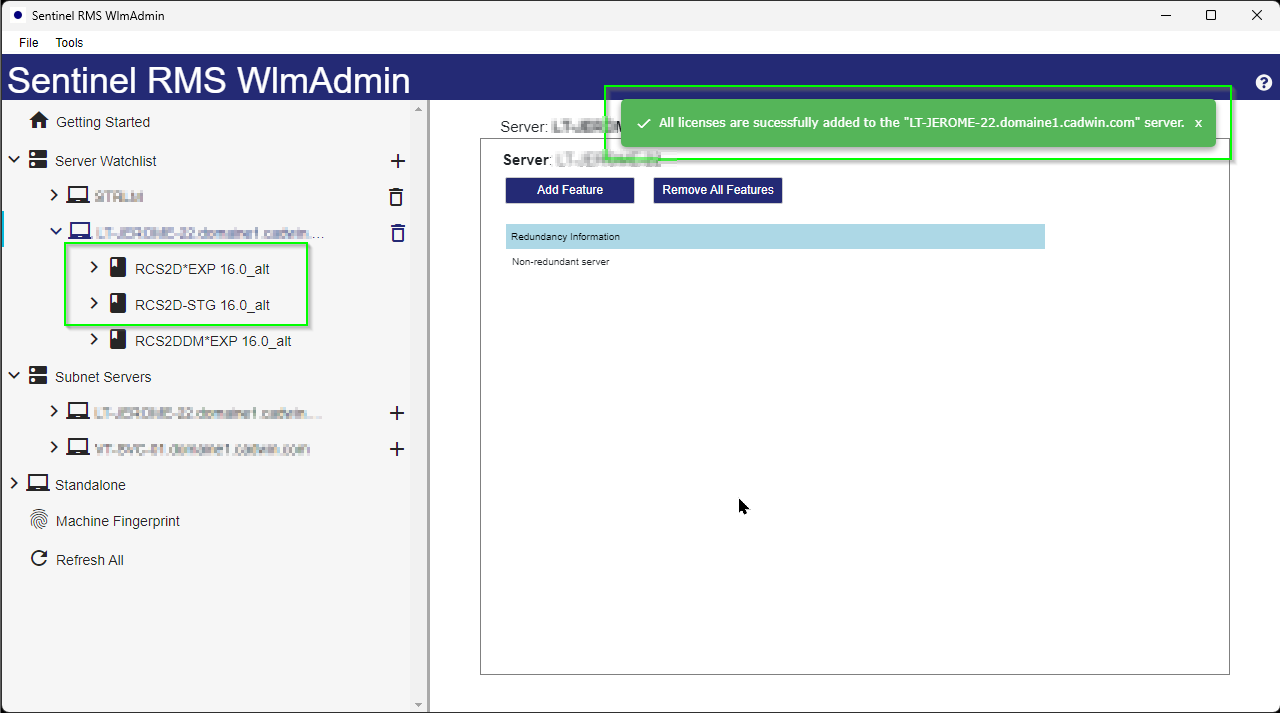This screenshot has width=1280, height=713.
Task: Click the laptop icon of expanded watchlist server
Action: point(79,232)
